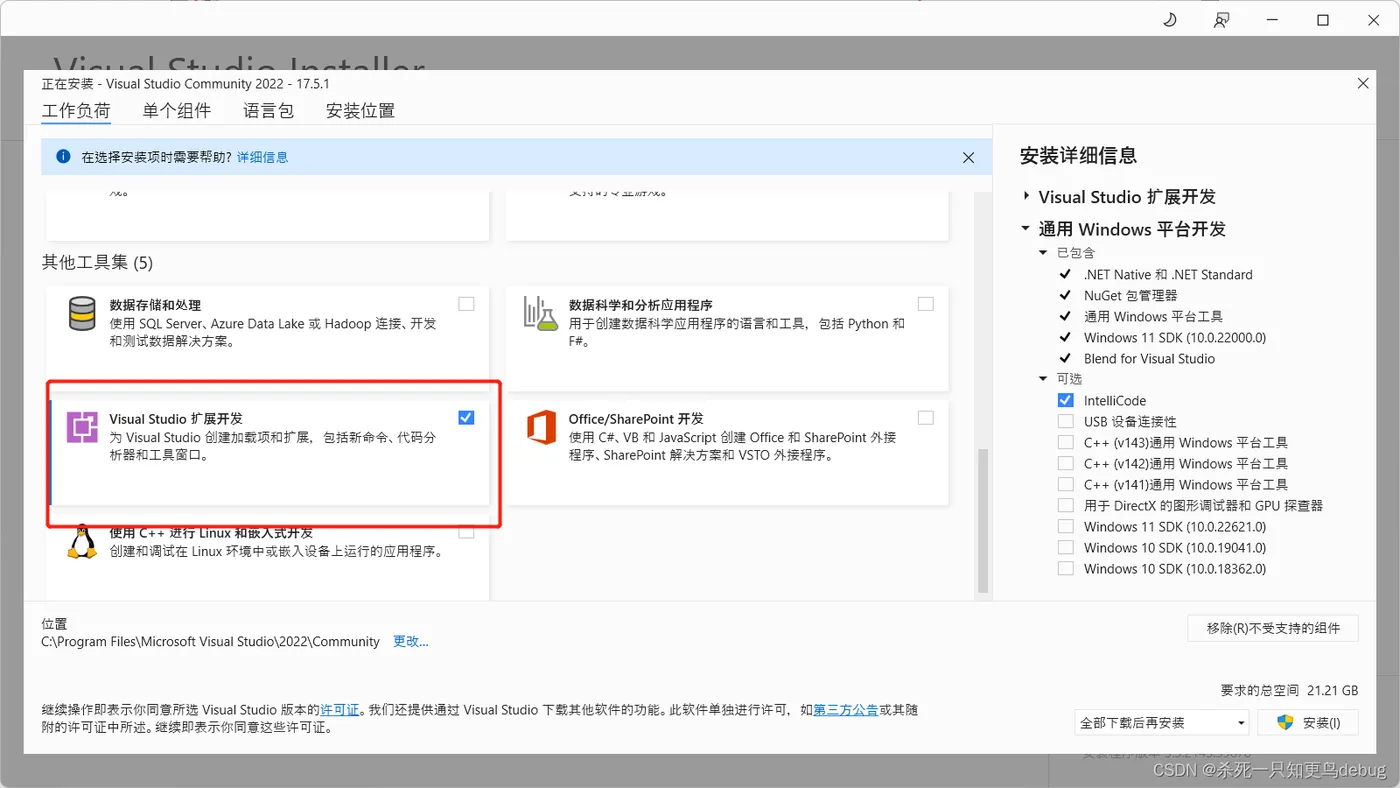Viewport: 1400px width, 788px height.
Task: Check Windows 11 SDK (10.0.22621.0)
Action: pyautogui.click(x=1066, y=526)
